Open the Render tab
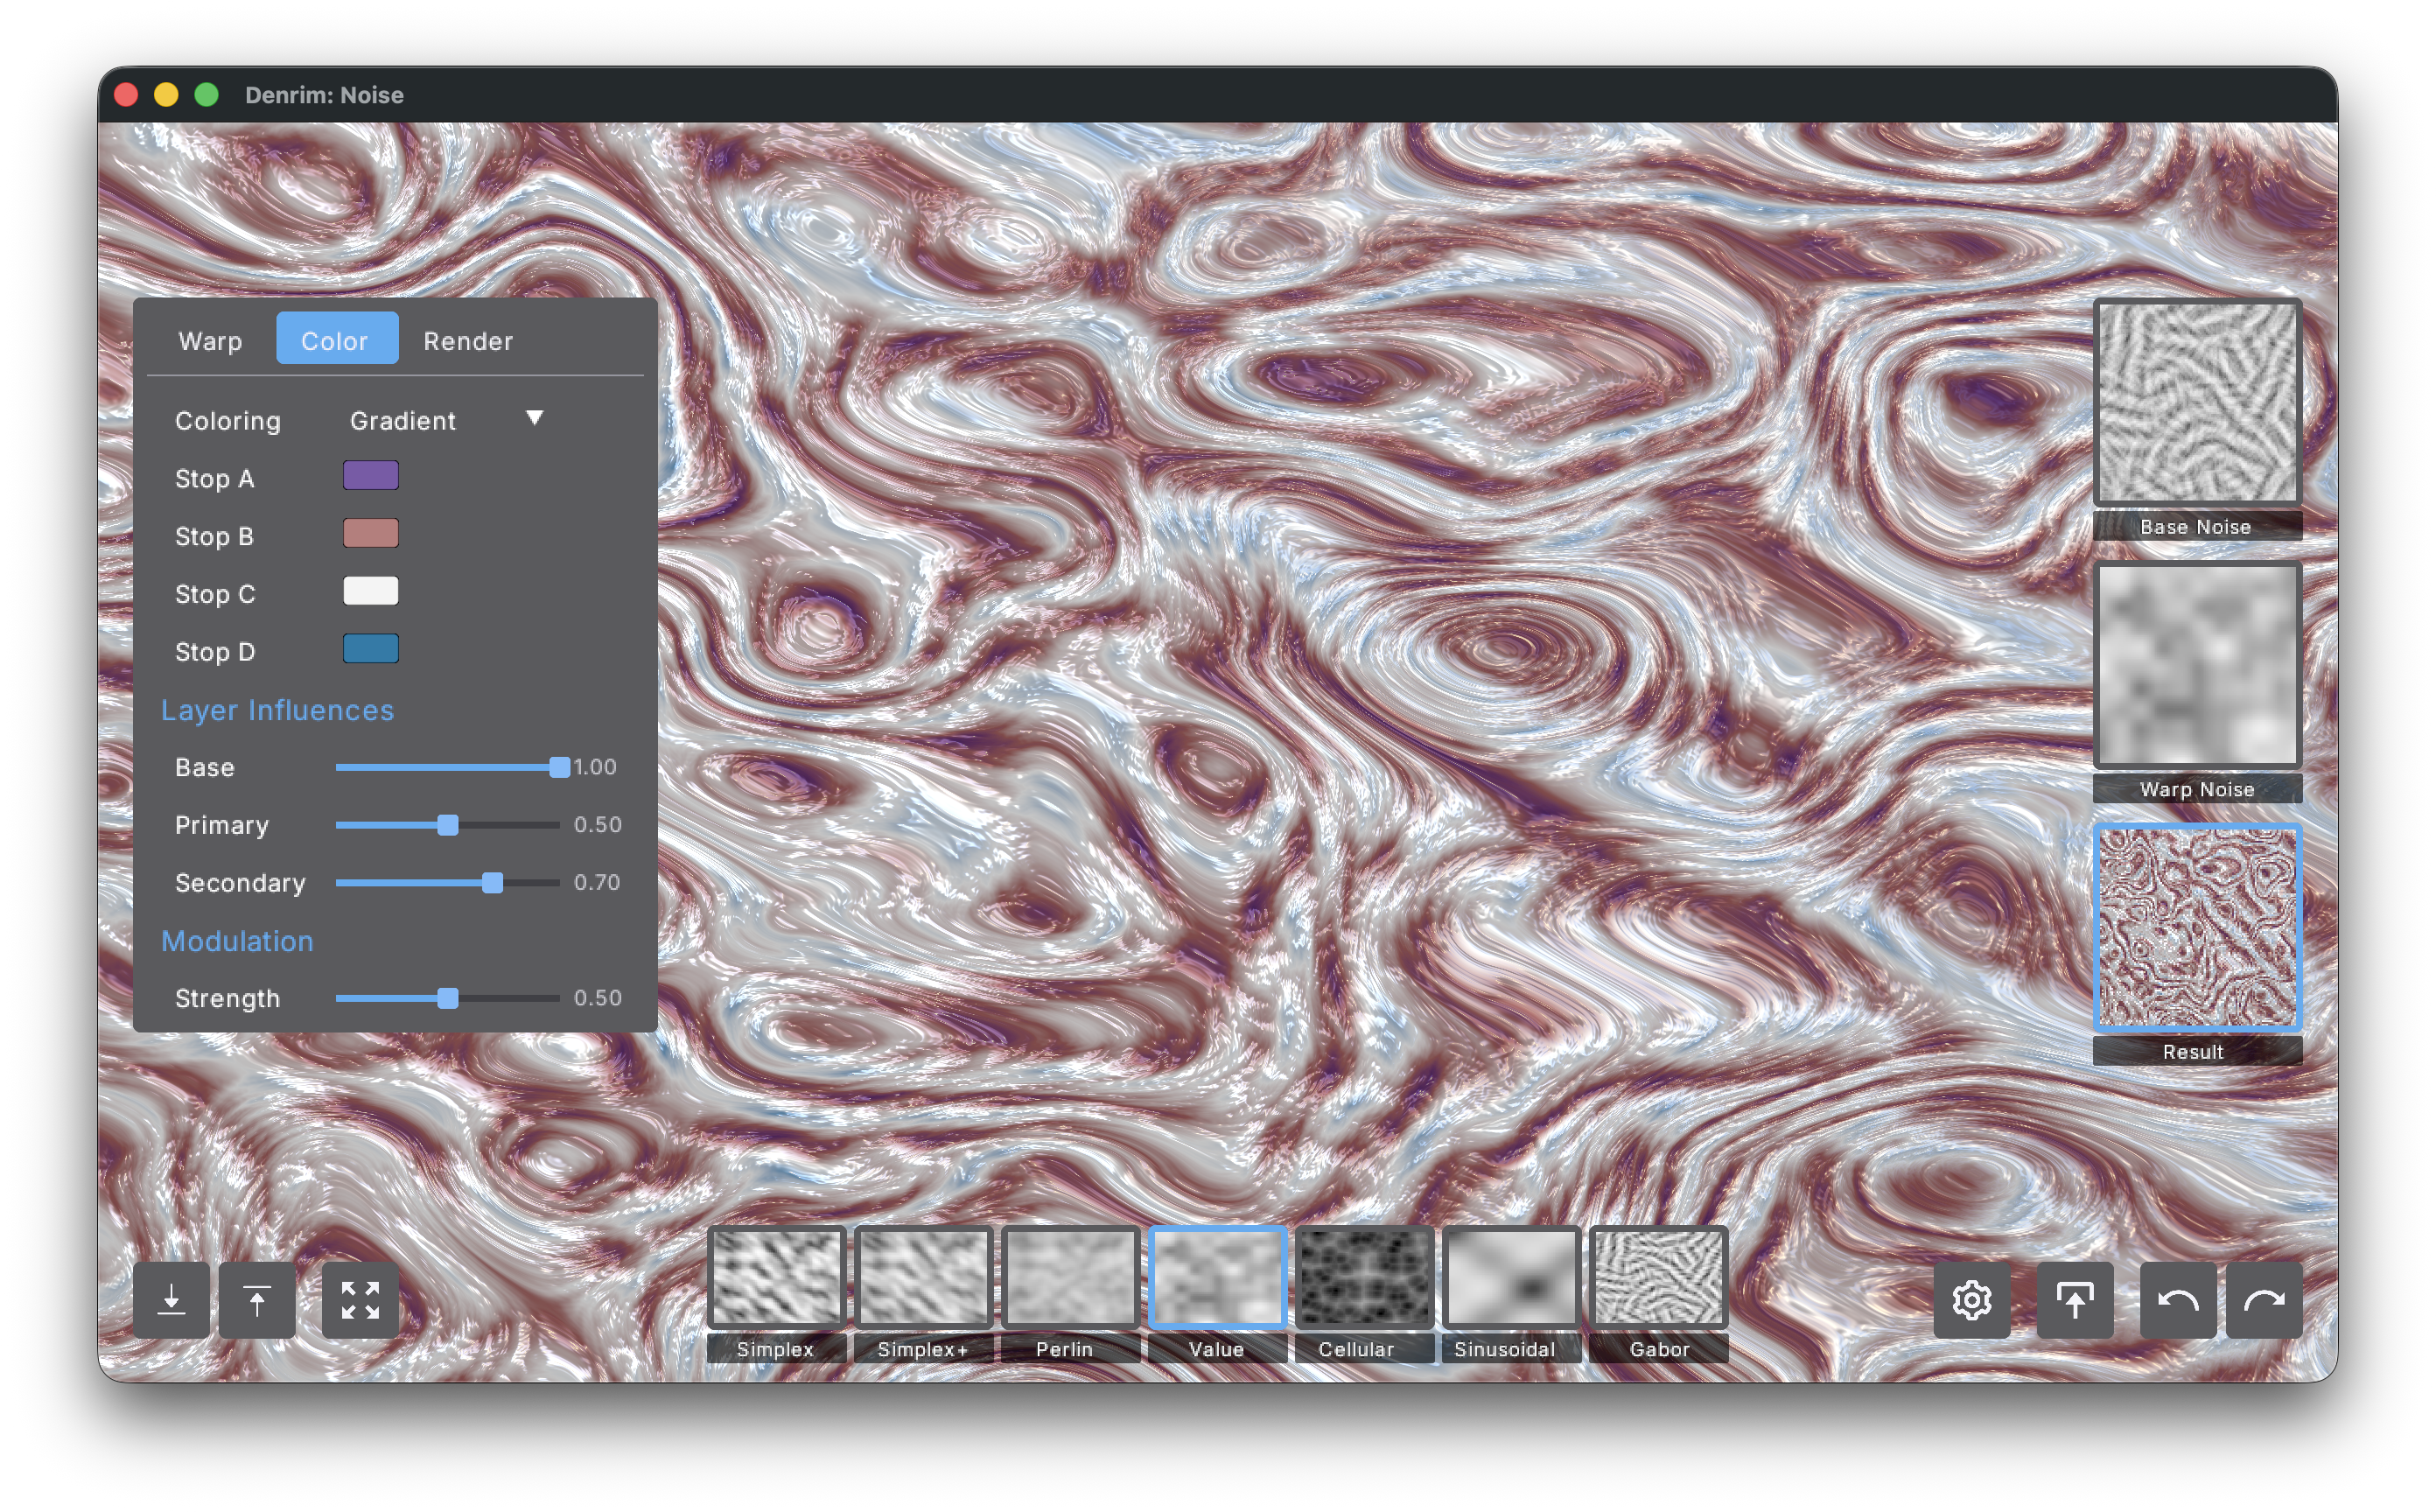2436x1512 pixels. 468,340
